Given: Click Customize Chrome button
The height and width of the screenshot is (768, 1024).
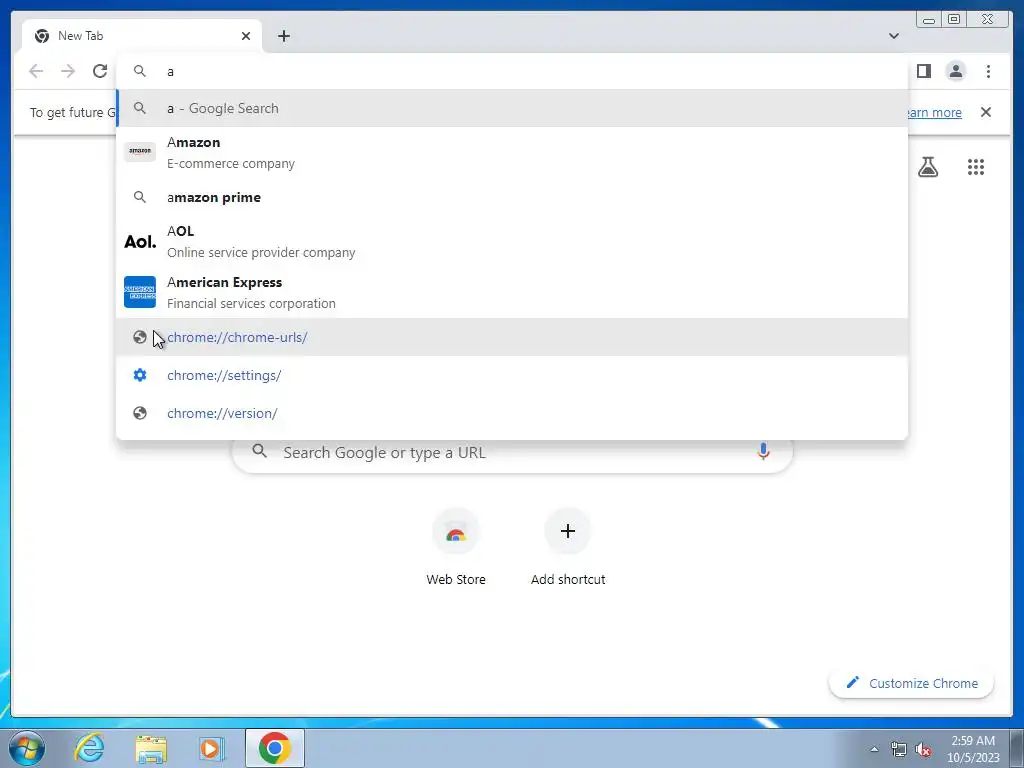Looking at the screenshot, I should 912,683.
